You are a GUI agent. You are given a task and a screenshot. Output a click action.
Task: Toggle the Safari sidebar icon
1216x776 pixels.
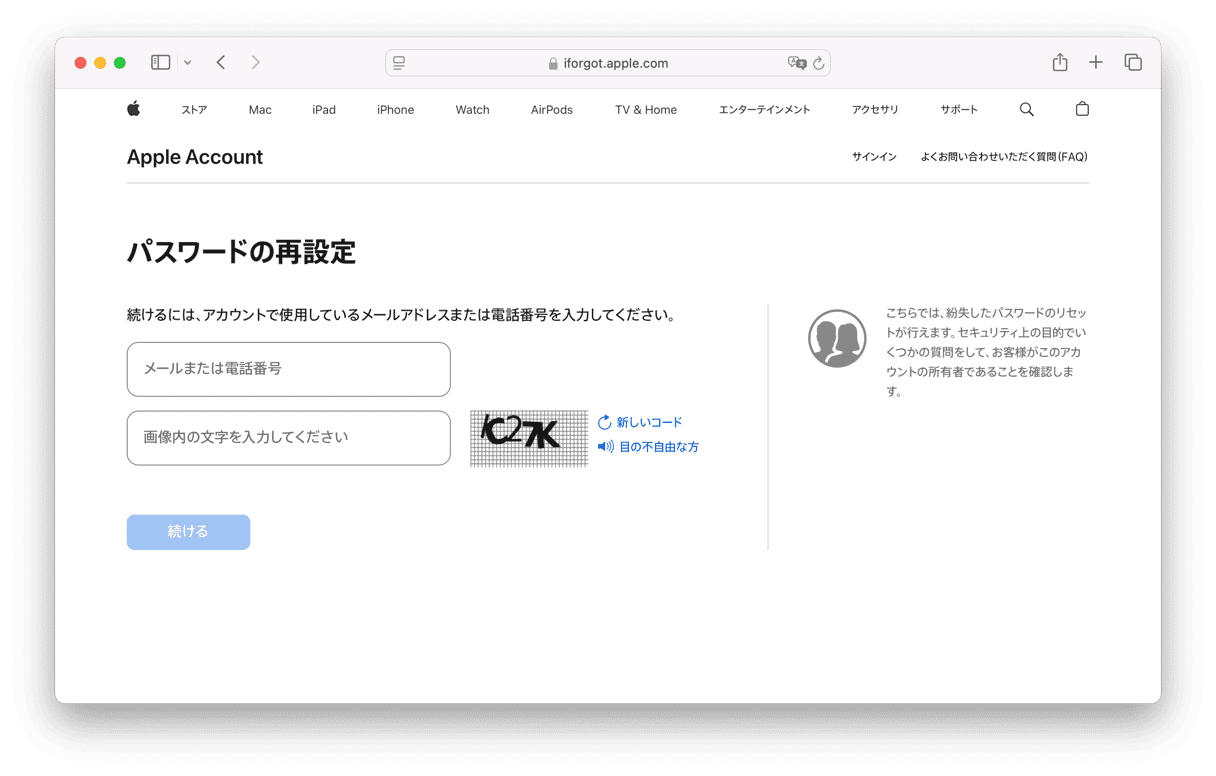[x=160, y=63]
